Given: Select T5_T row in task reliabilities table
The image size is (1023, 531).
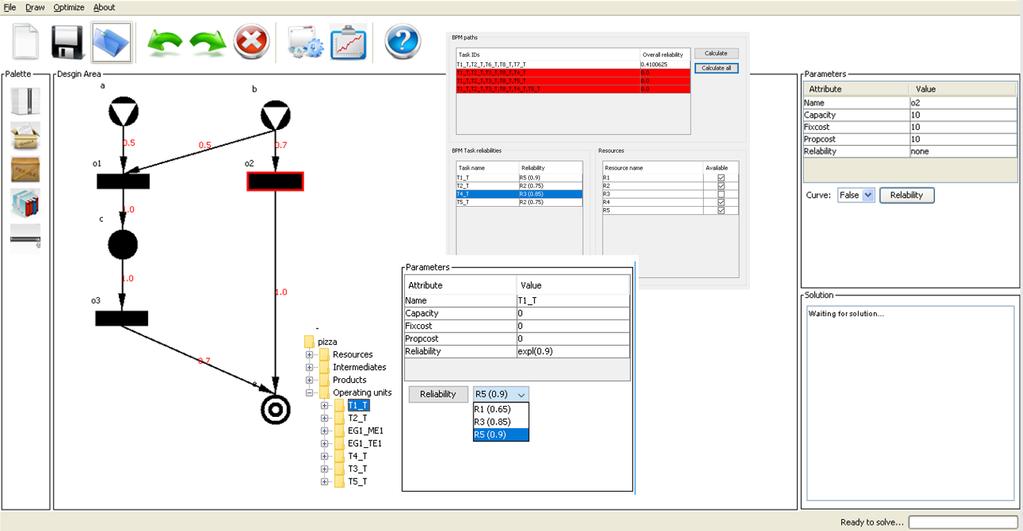Looking at the screenshot, I should click(519, 202).
